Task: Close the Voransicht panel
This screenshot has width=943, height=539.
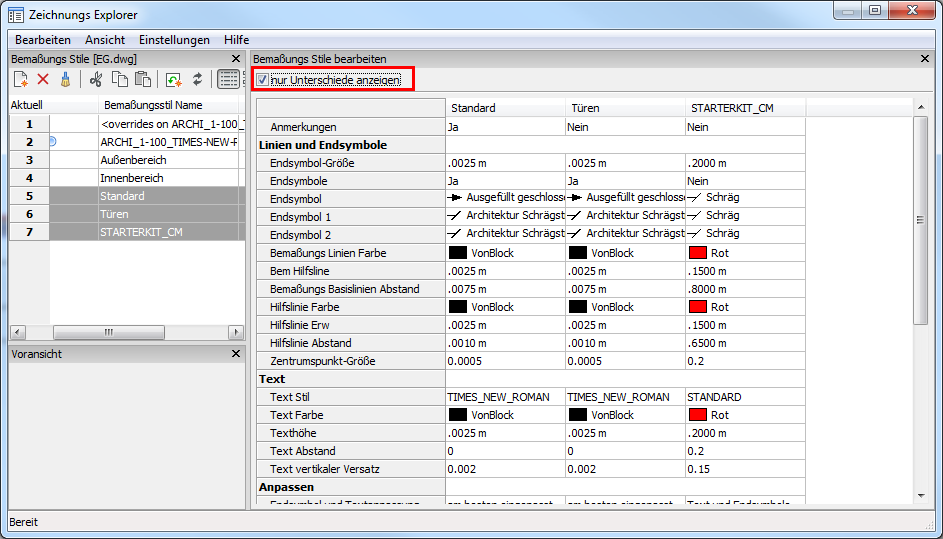Action: point(236,354)
